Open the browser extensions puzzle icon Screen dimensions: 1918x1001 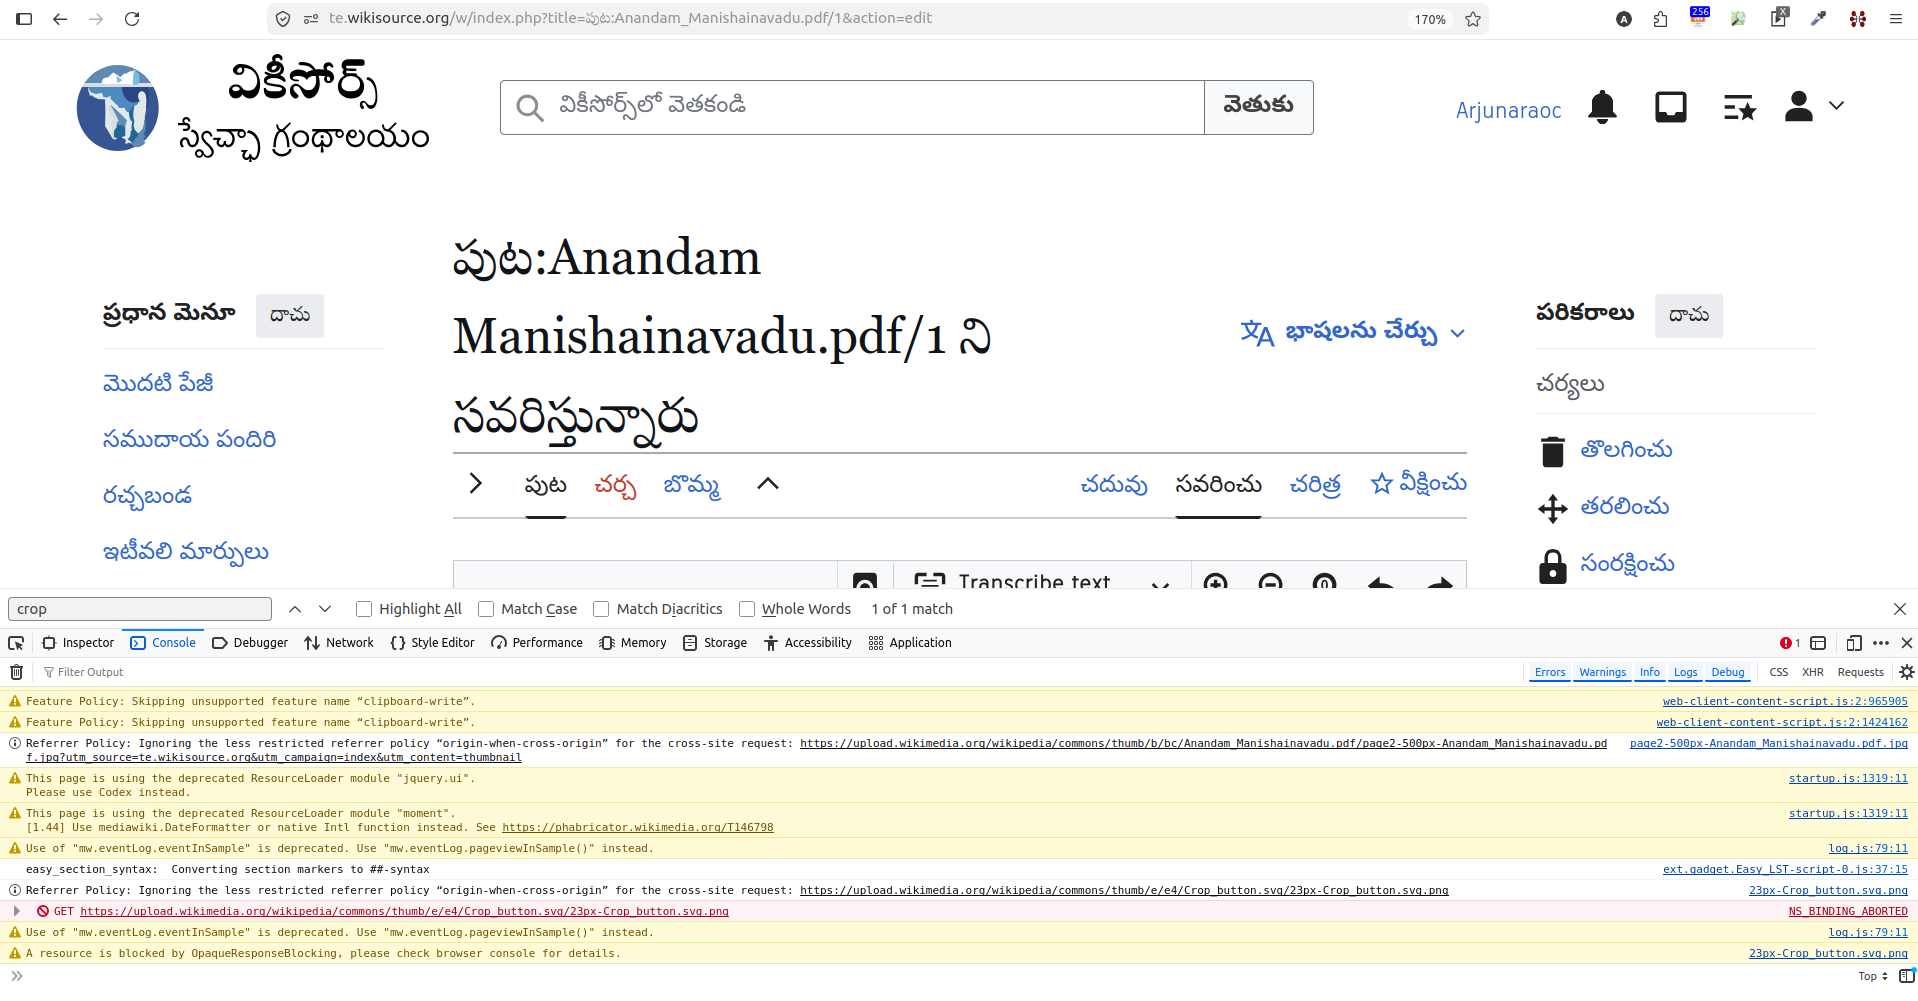point(1660,19)
